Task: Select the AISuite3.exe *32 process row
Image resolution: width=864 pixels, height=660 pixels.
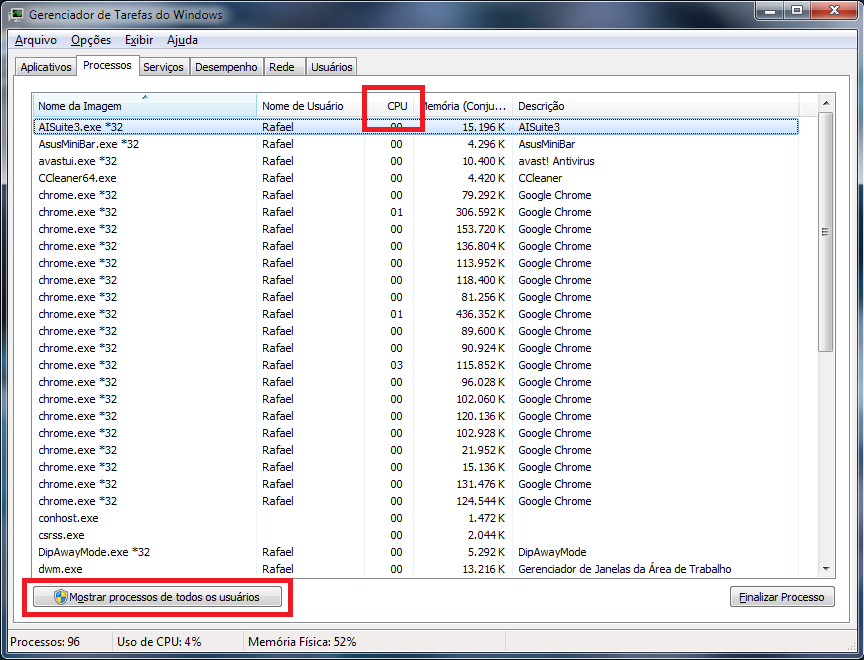Action: pyautogui.click(x=416, y=127)
